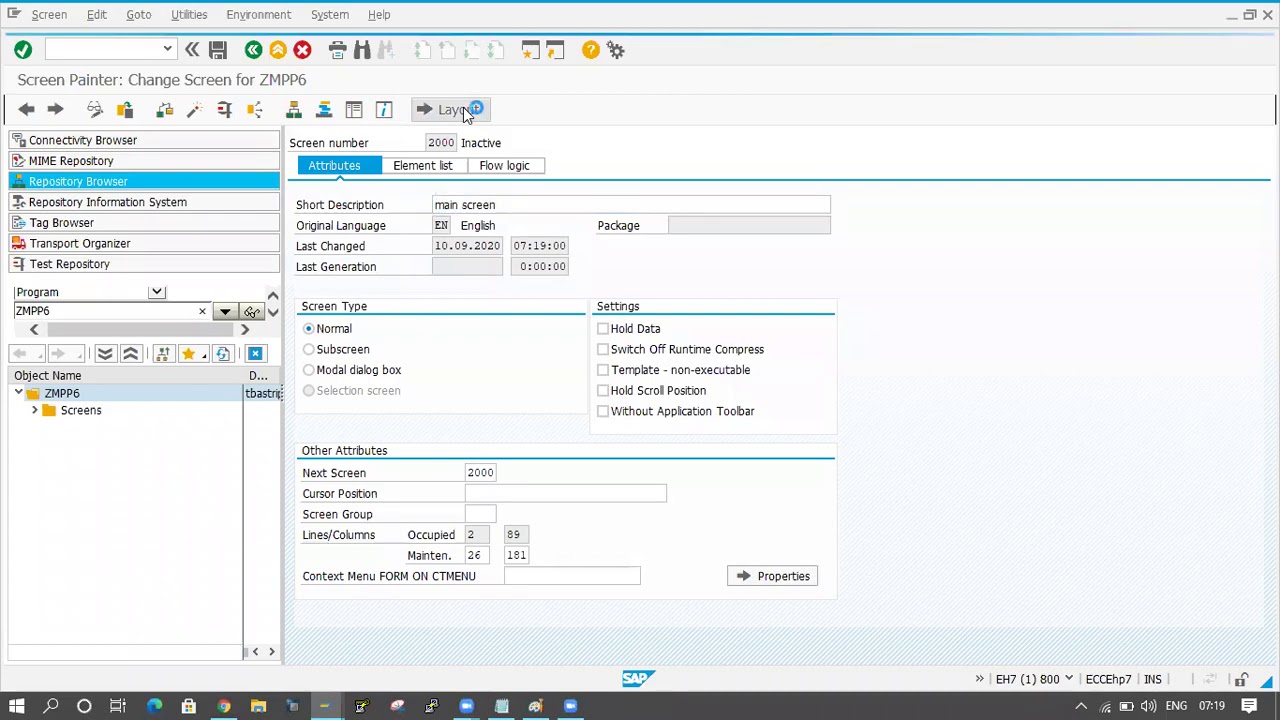Click the Generate Shortcut icon
1280x720 pixels.
pos(555,50)
